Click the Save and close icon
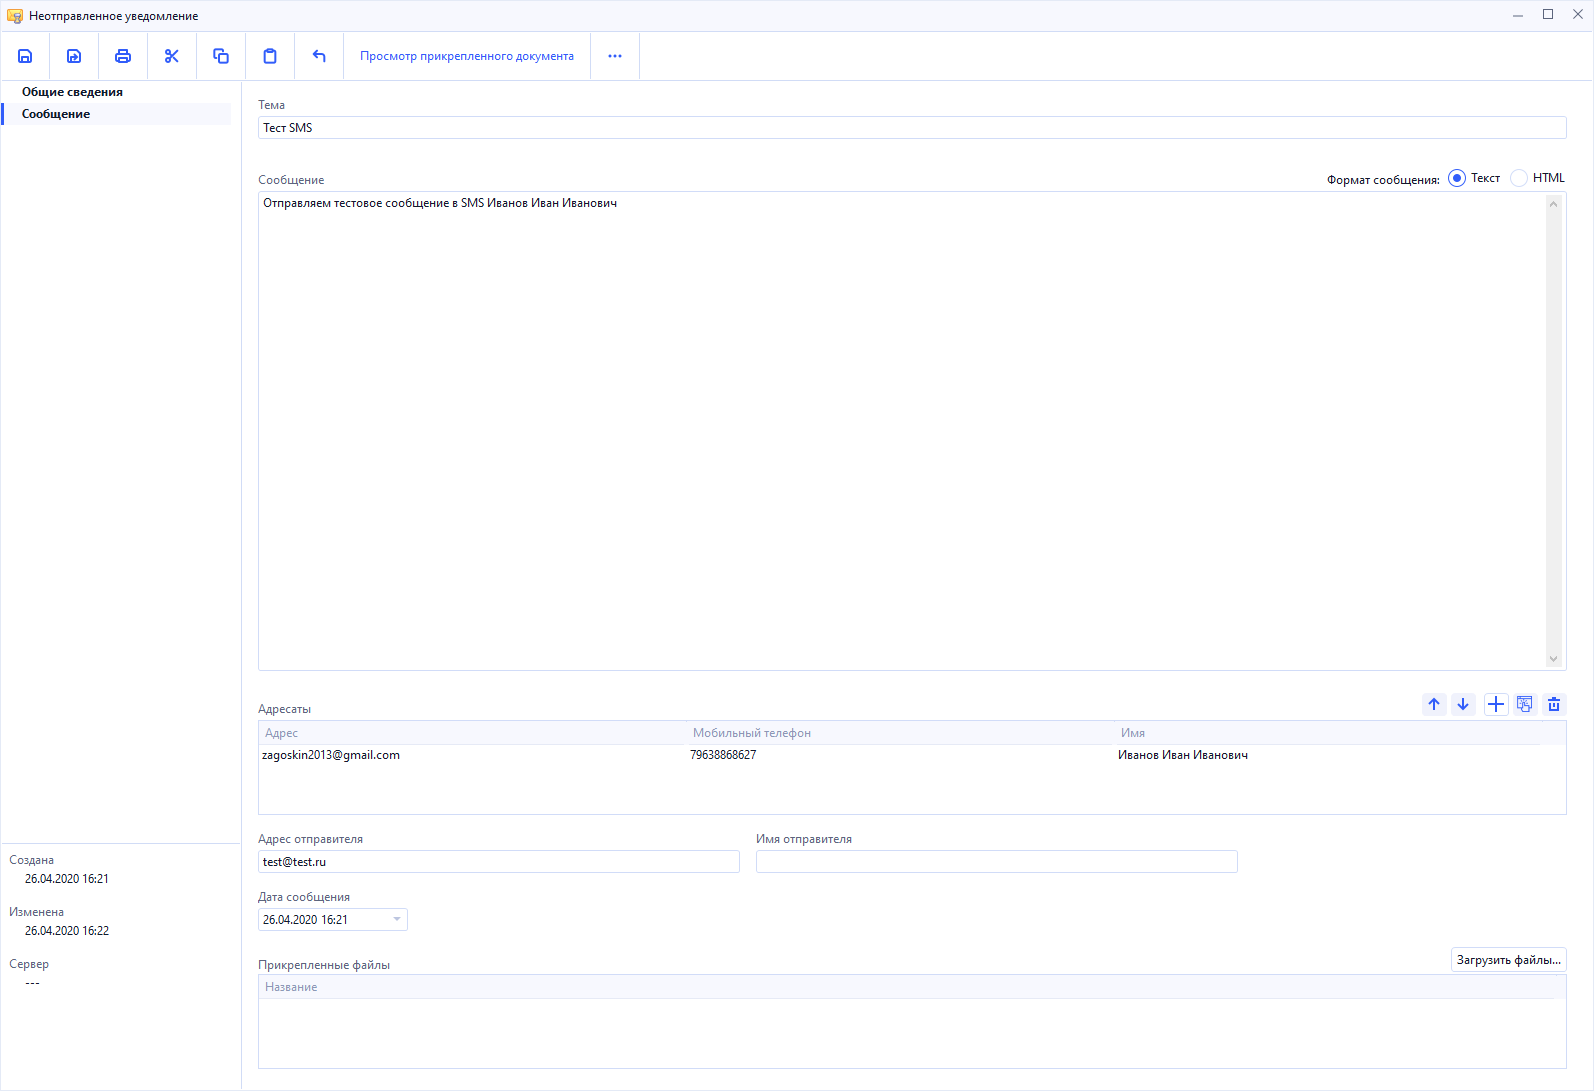This screenshot has height=1091, width=1594. pos(74,56)
